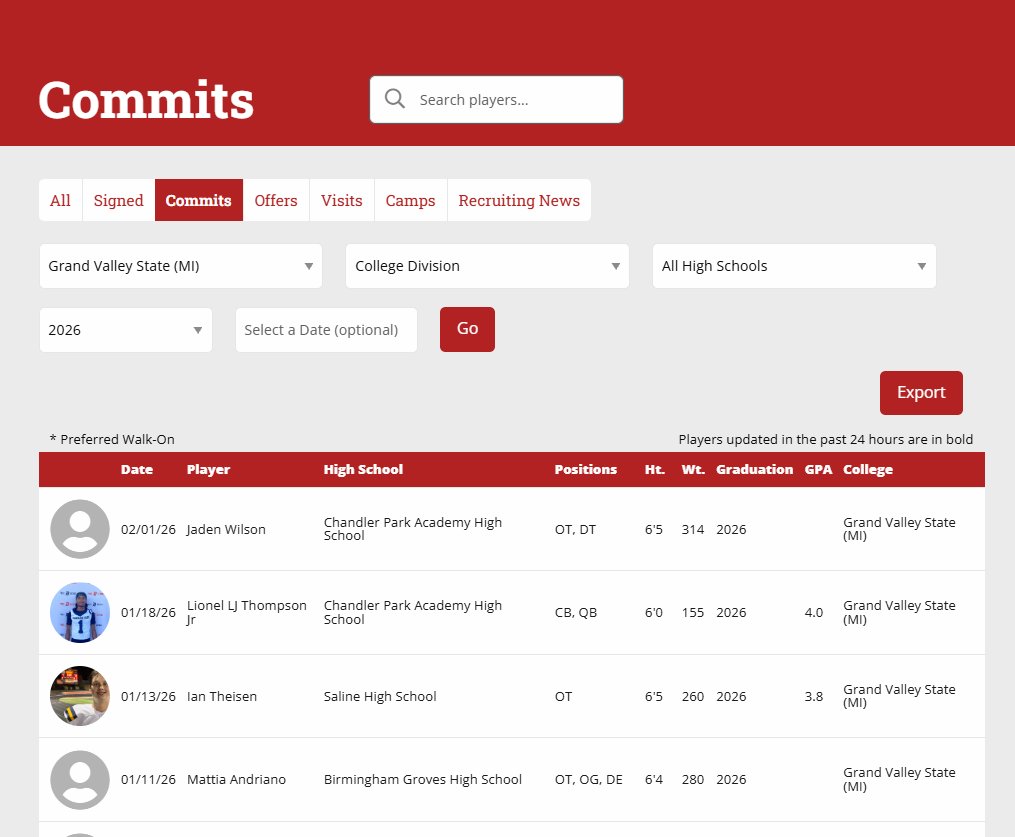Click the High School column header
Image resolution: width=1015 pixels, height=837 pixels.
(363, 469)
